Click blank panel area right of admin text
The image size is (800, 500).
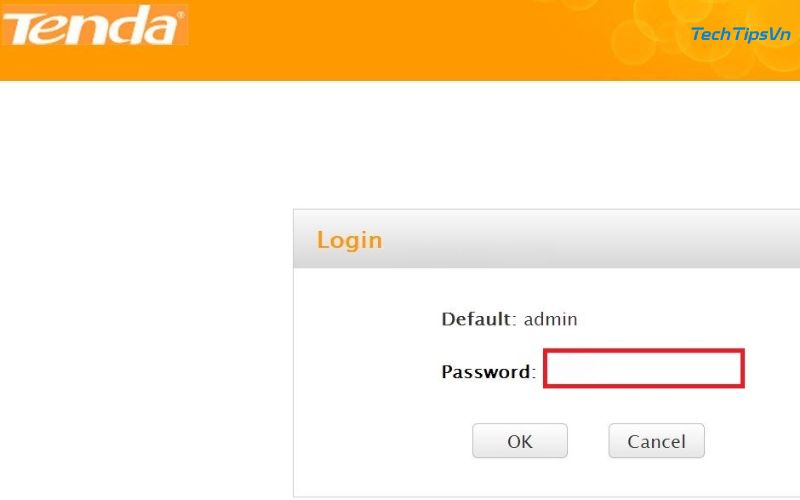click(690, 320)
